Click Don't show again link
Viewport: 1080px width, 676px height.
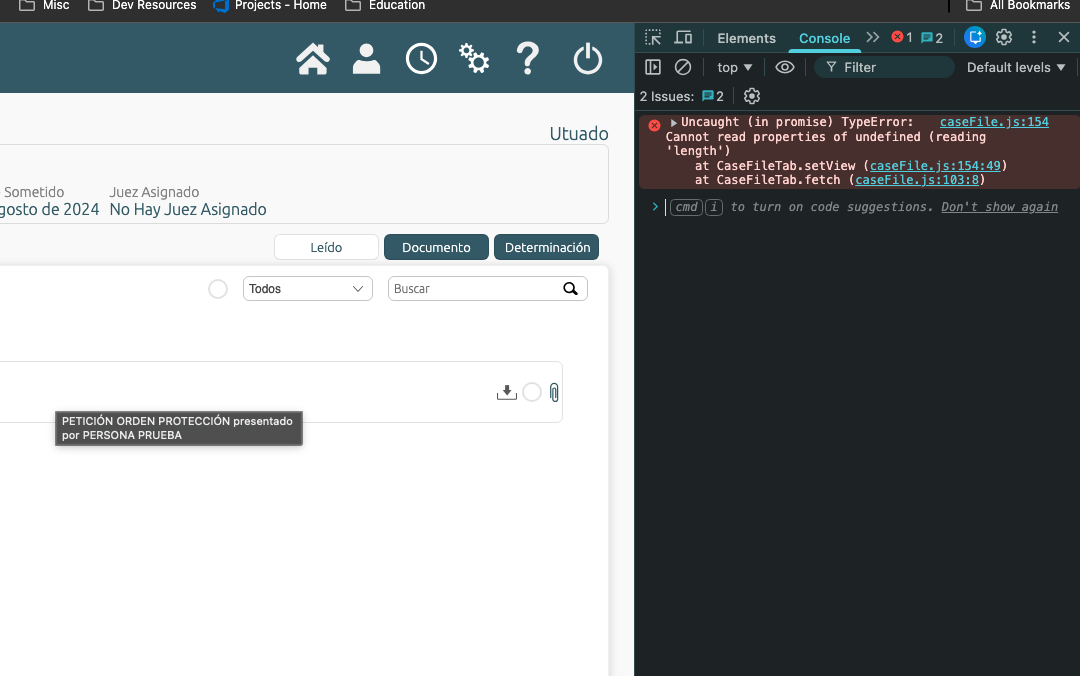click(x=999, y=207)
